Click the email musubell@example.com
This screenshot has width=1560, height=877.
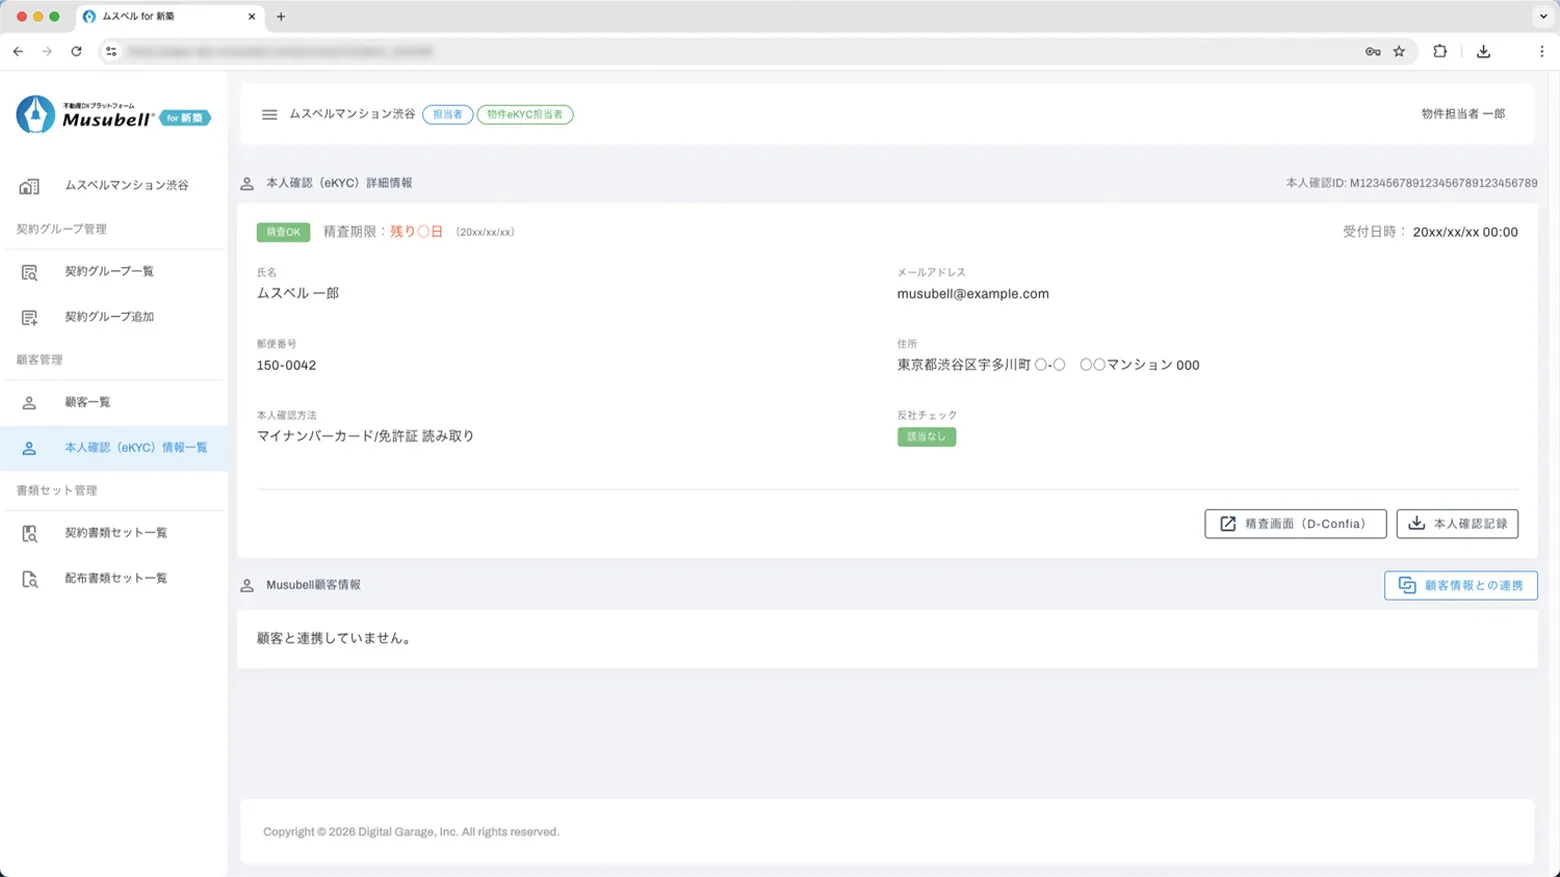tap(973, 294)
